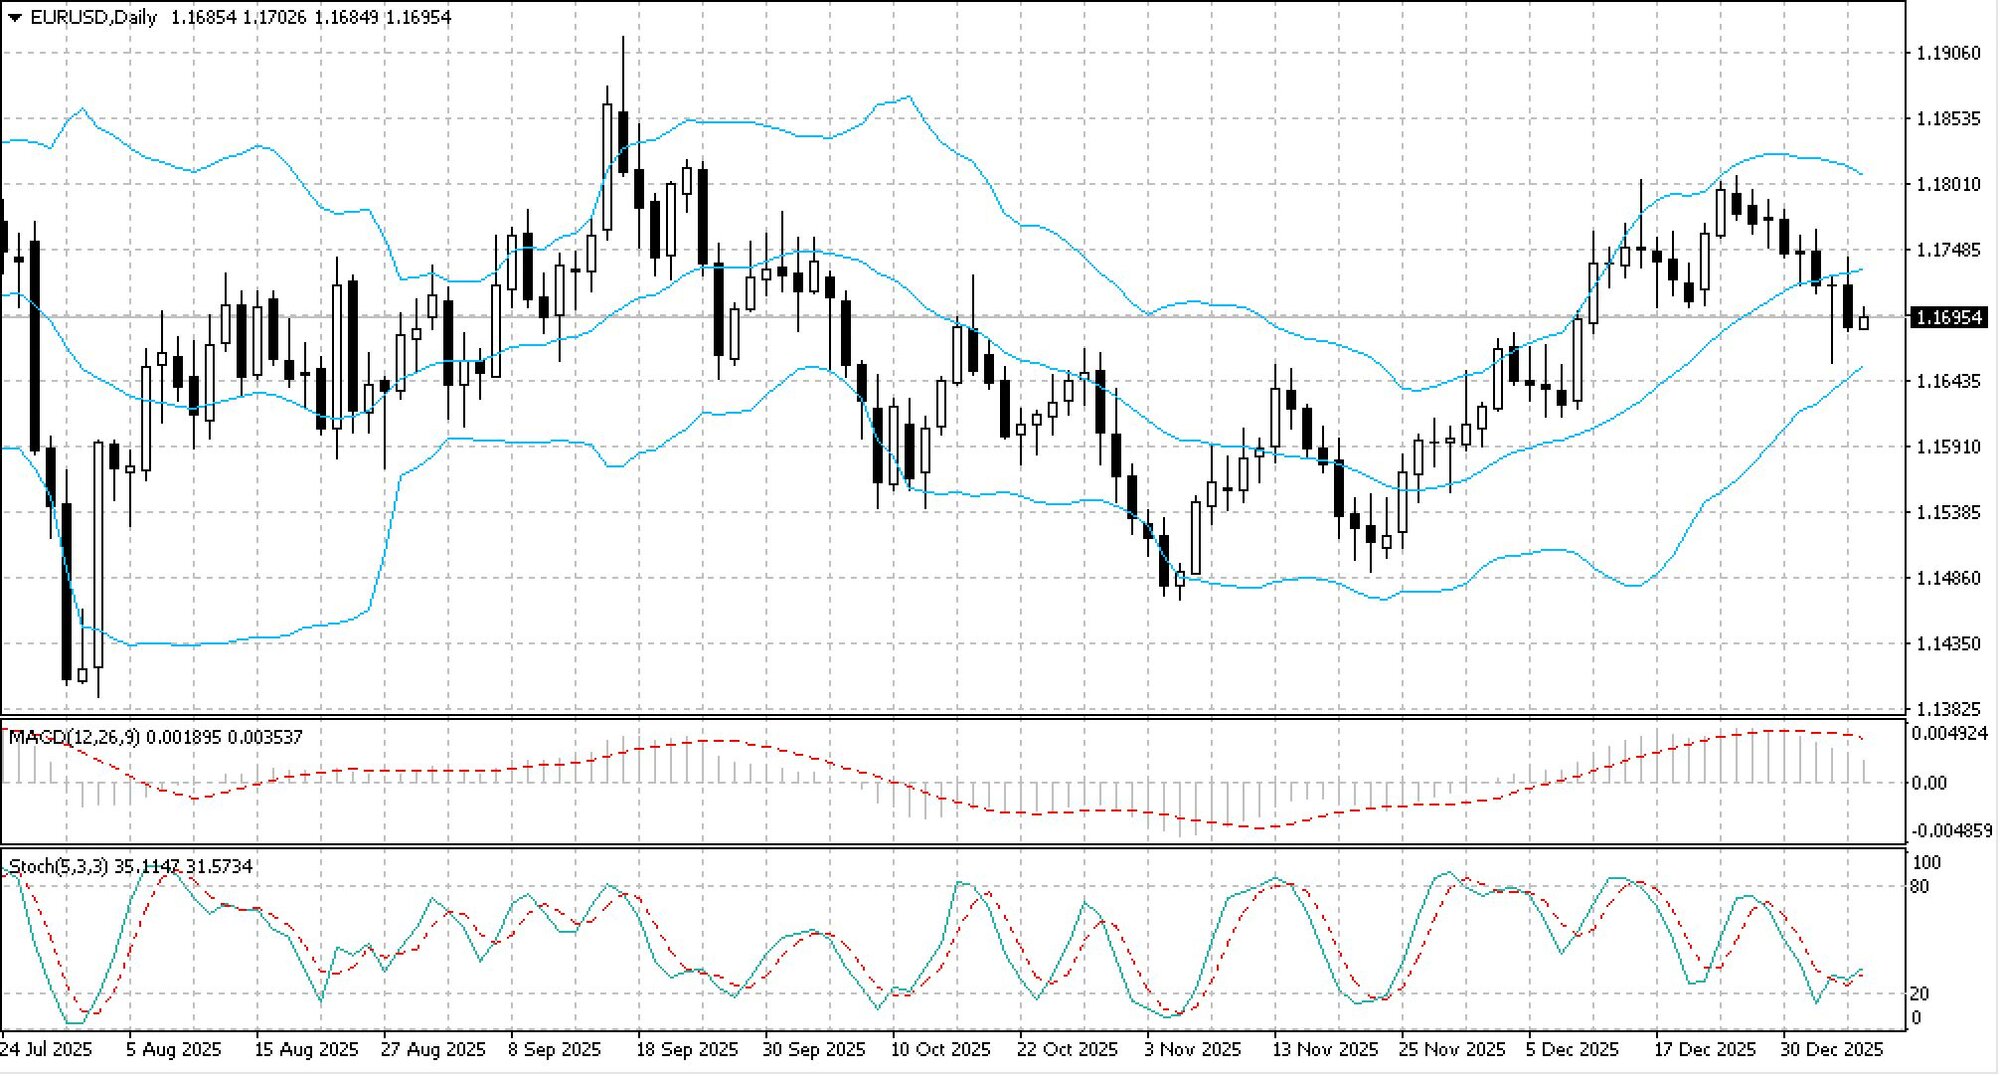This screenshot has width=2000, height=1076.
Task: Click the MACD 0.00 zero level label
Action: (x=1929, y=783)
